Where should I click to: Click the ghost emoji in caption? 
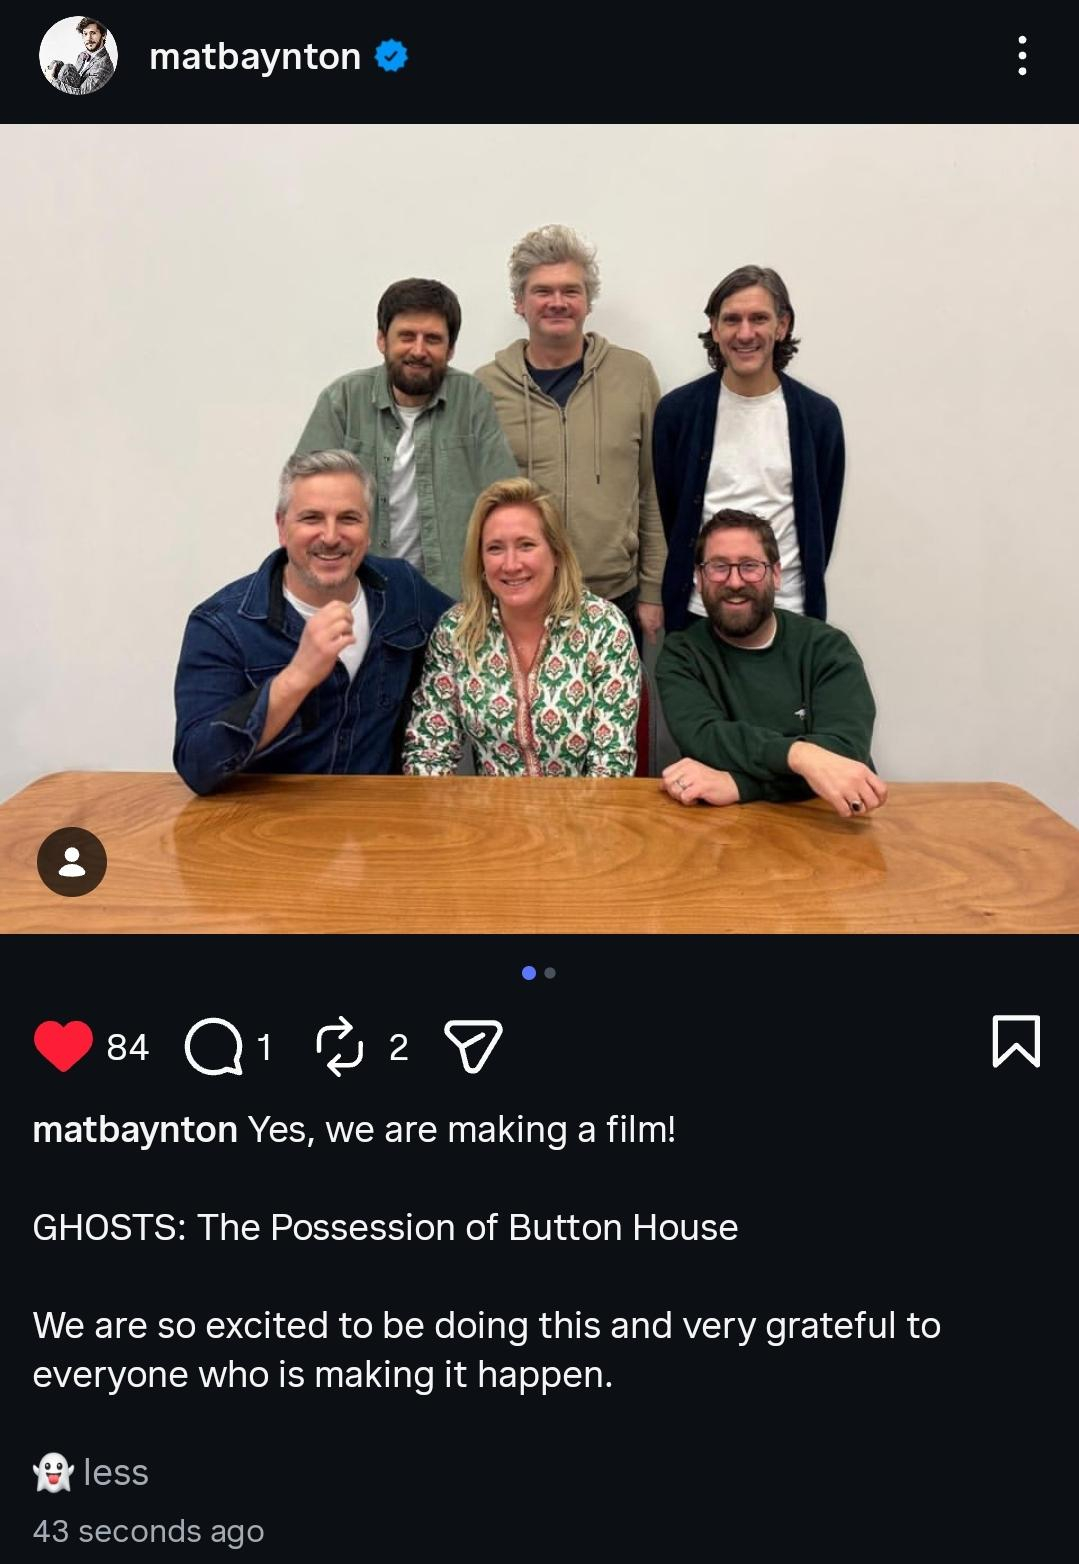coord(54,1472)
